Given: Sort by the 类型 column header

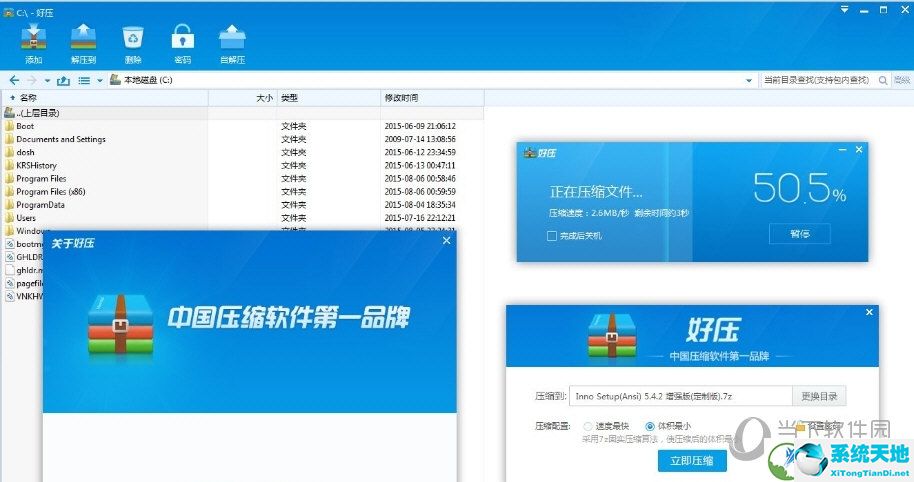Looking at the screenshot, I should tap(329, 98).
